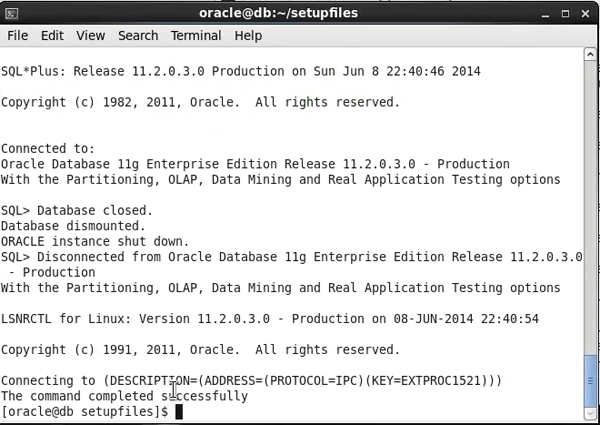
Task: Open the View menu
Action: [91, 35]
